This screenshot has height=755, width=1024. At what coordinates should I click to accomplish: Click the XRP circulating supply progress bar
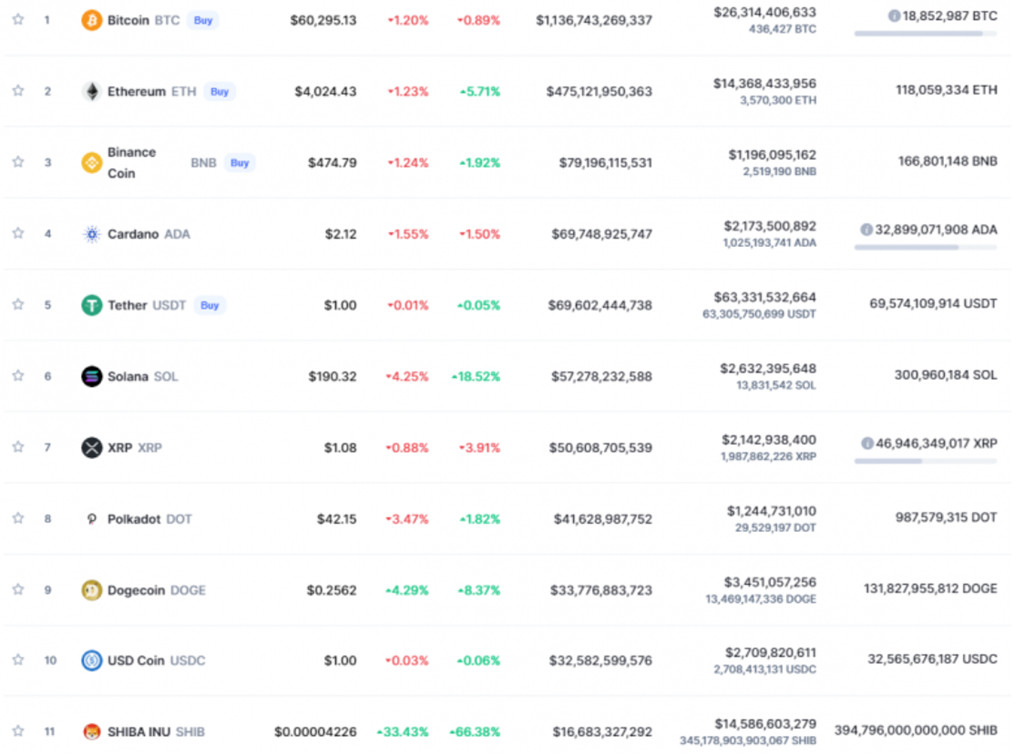tap(925, 461)
